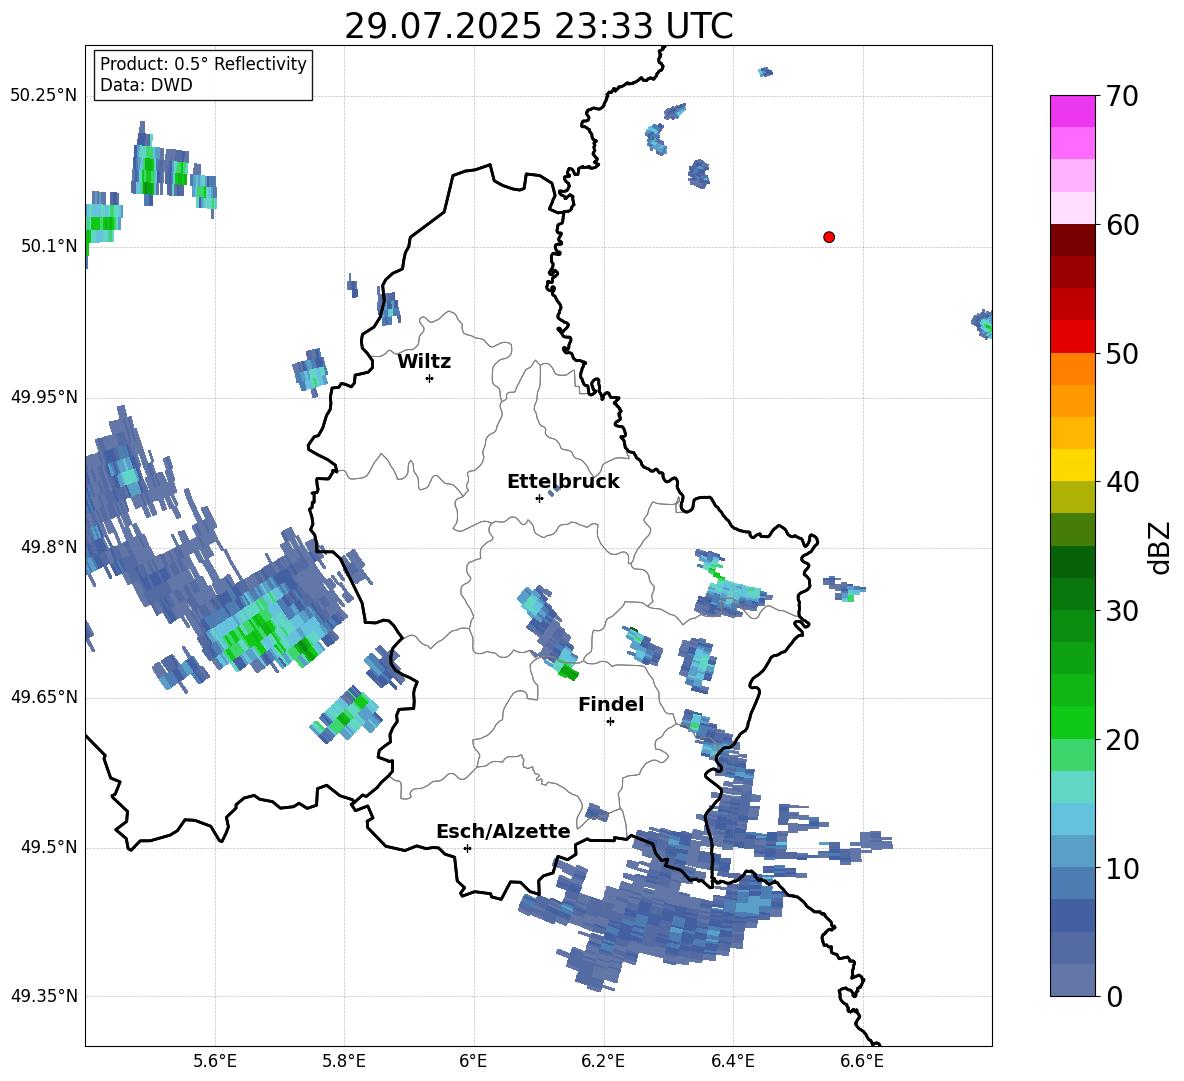Viewport: 1184px width, 1081px height.
Task: Click the 49.95°N latitude label
Action: tap(44, 396)
